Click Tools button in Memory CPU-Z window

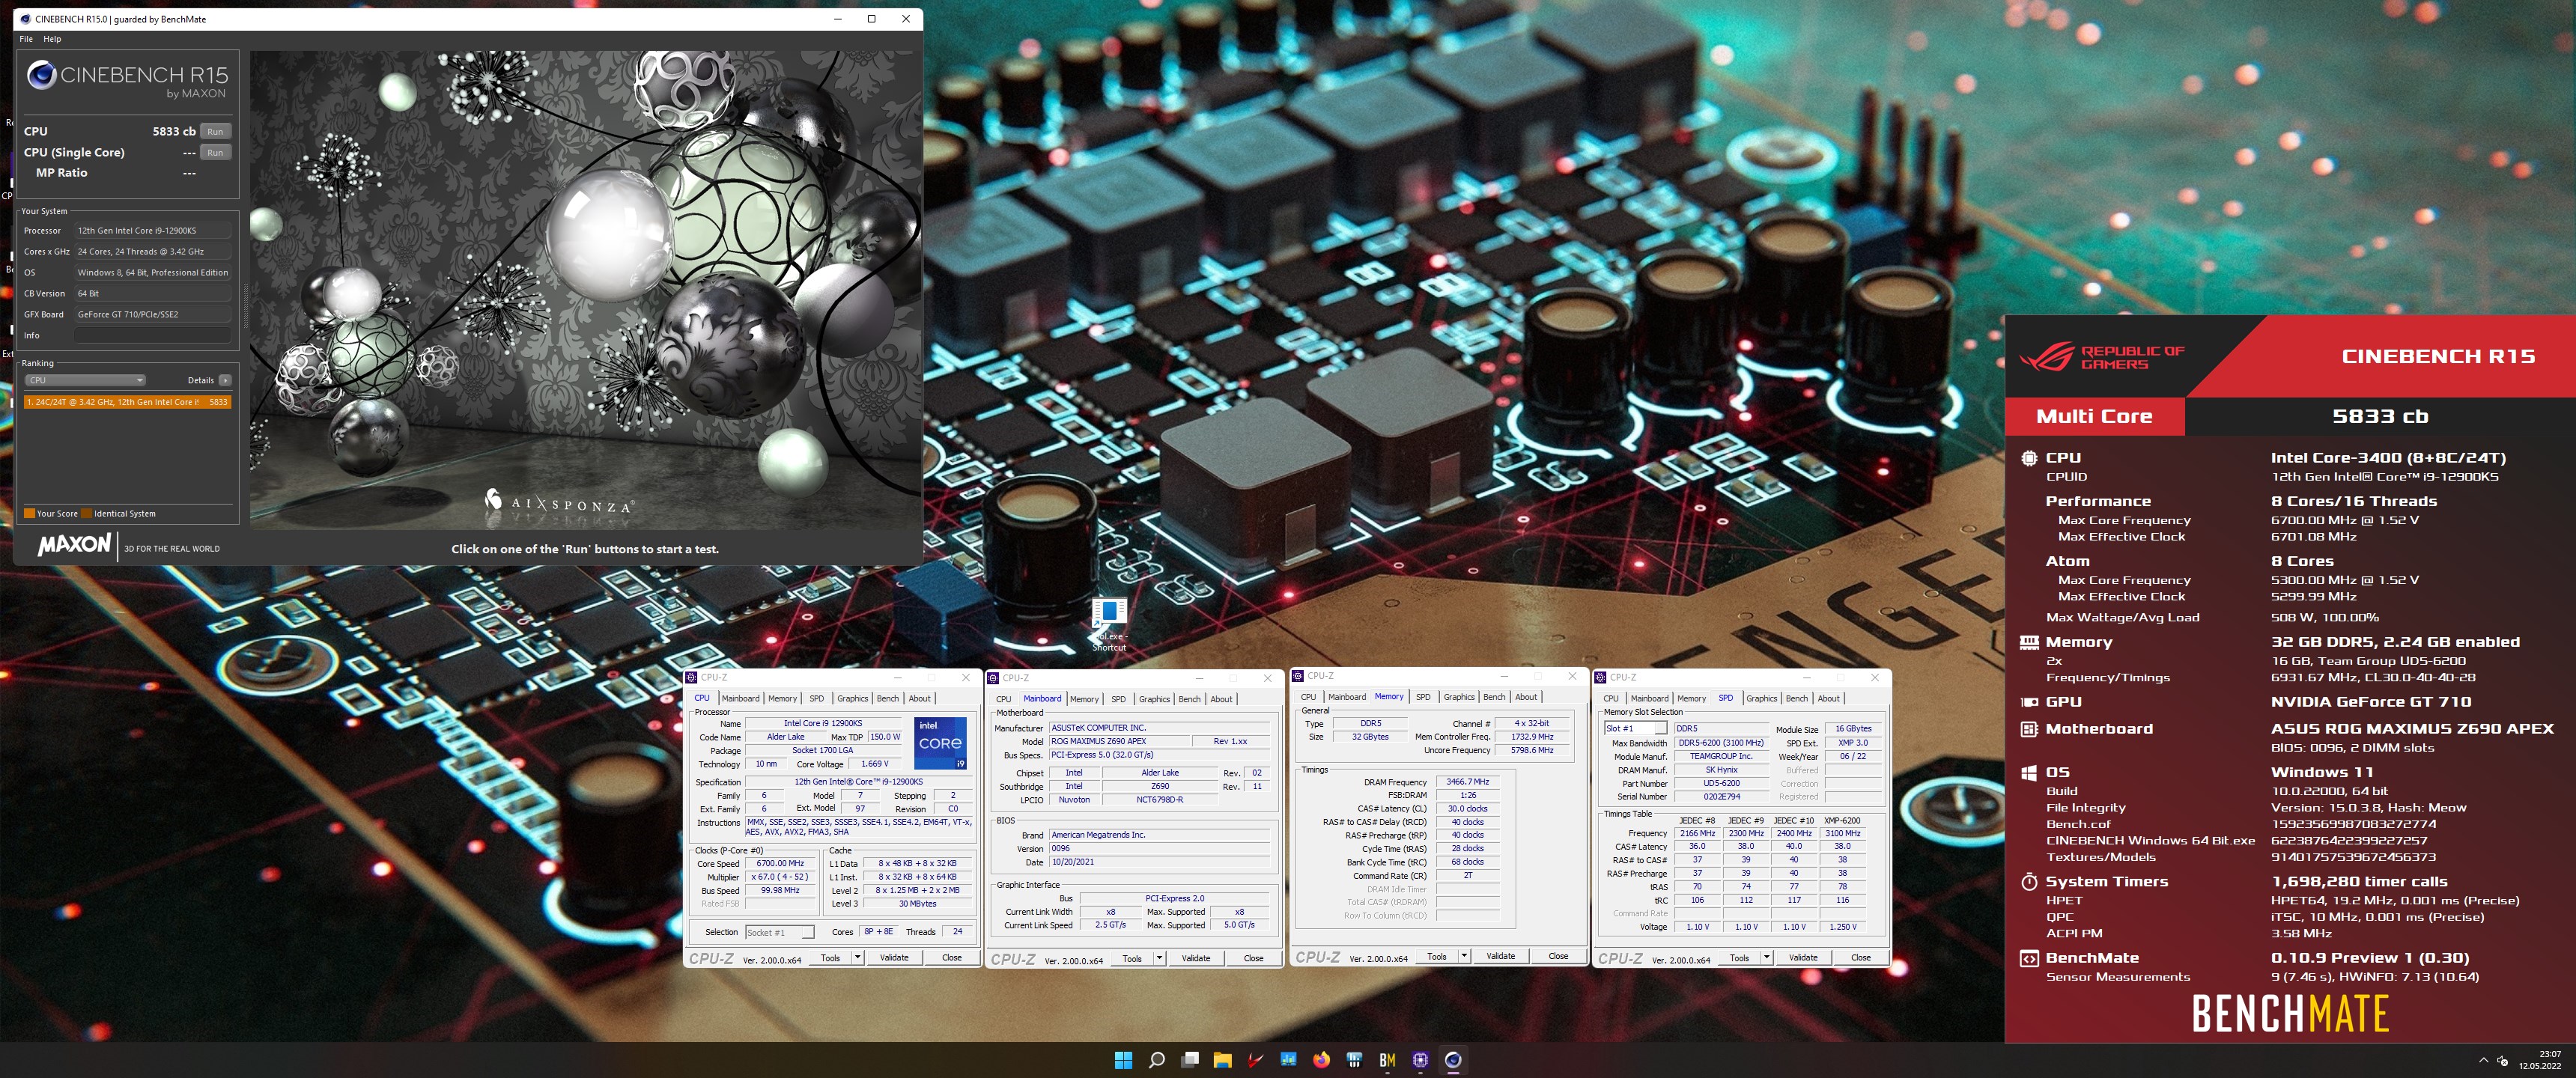coord(1436,956)
